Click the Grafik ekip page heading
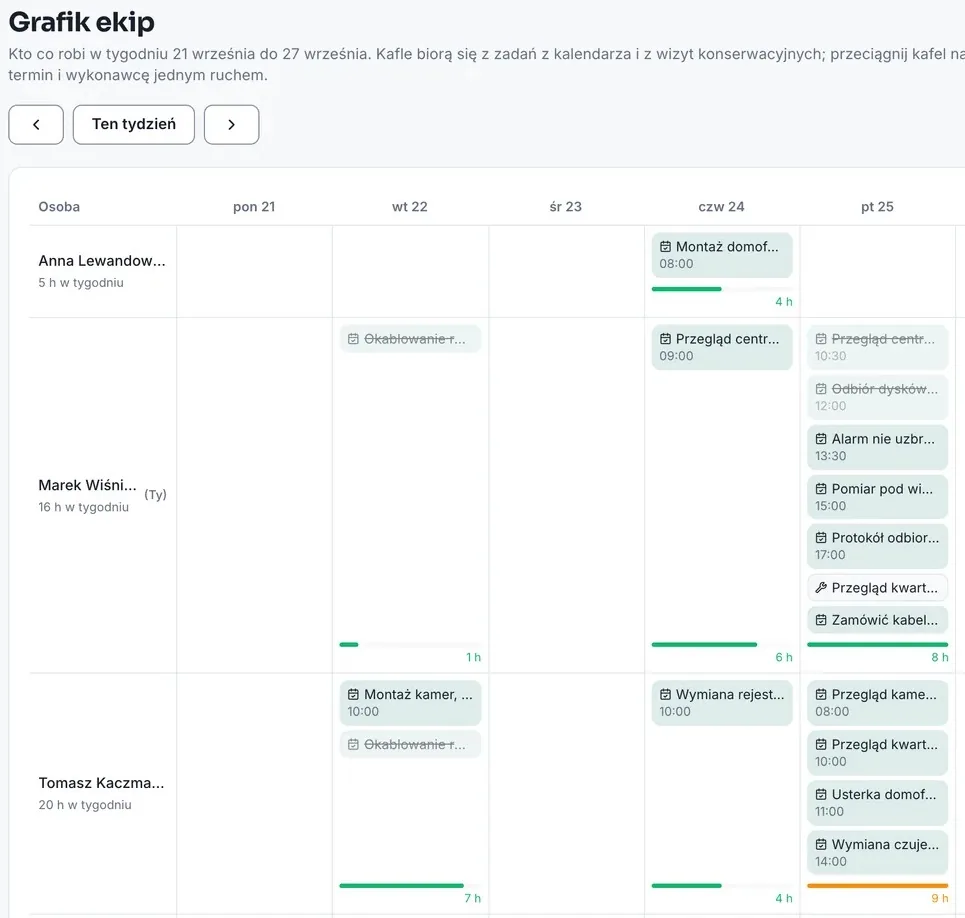 click(x=82, y=22)
